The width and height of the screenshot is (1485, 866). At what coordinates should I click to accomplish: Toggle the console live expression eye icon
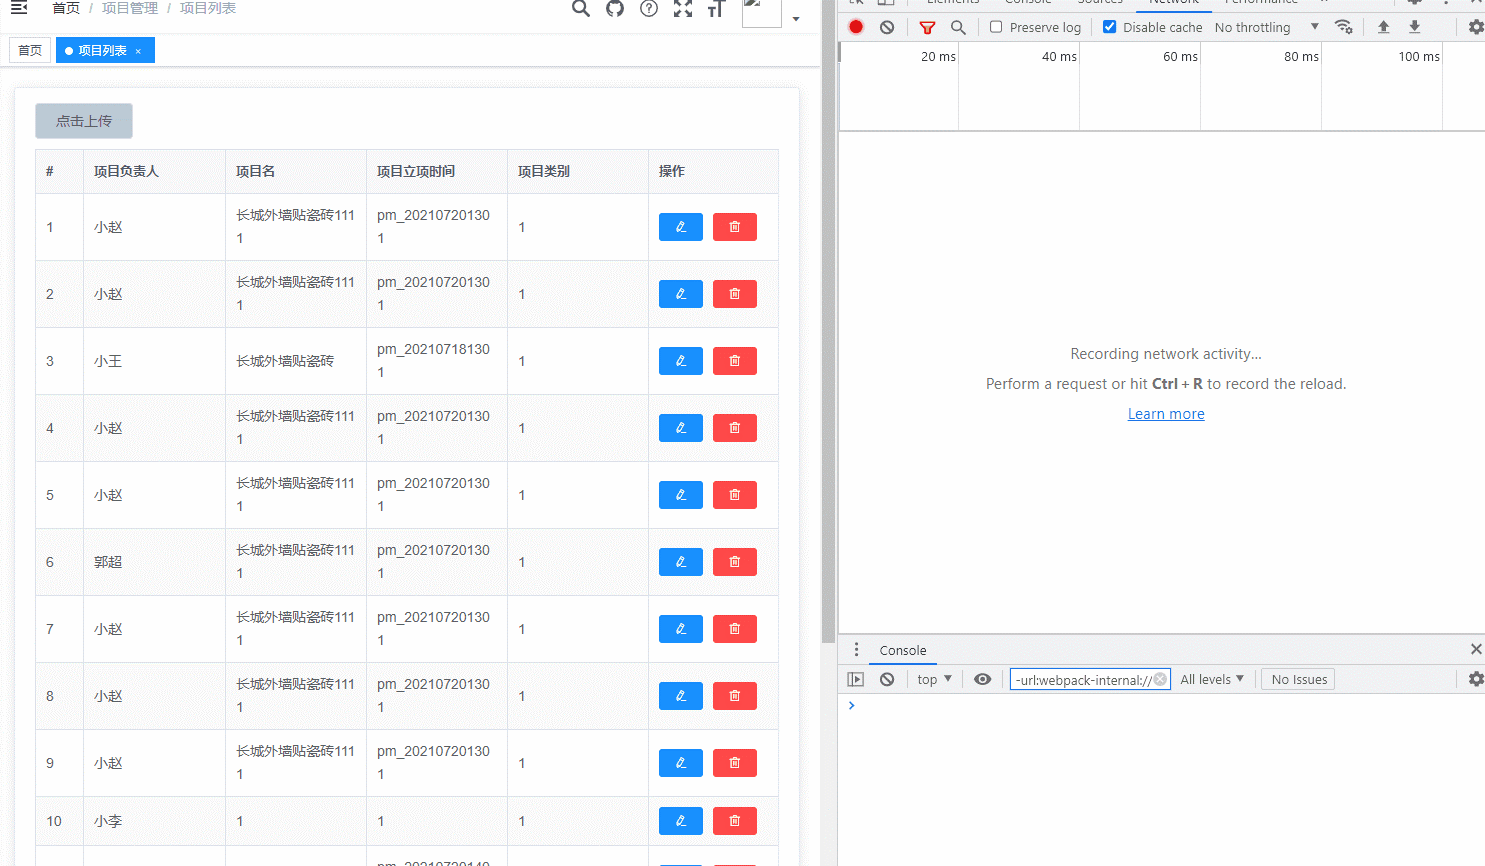tap(982, 679)
